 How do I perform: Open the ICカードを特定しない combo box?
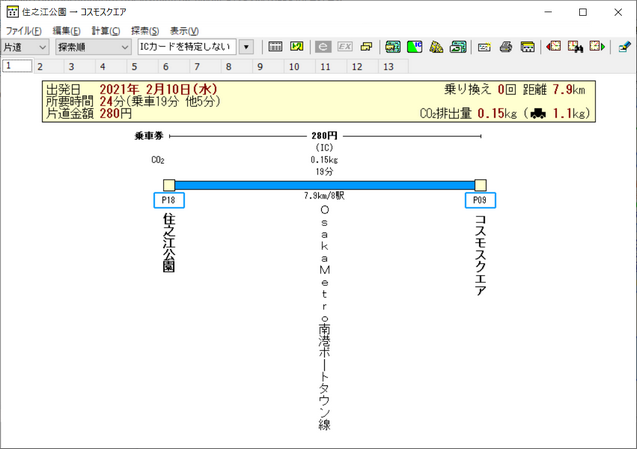point(187,47)
